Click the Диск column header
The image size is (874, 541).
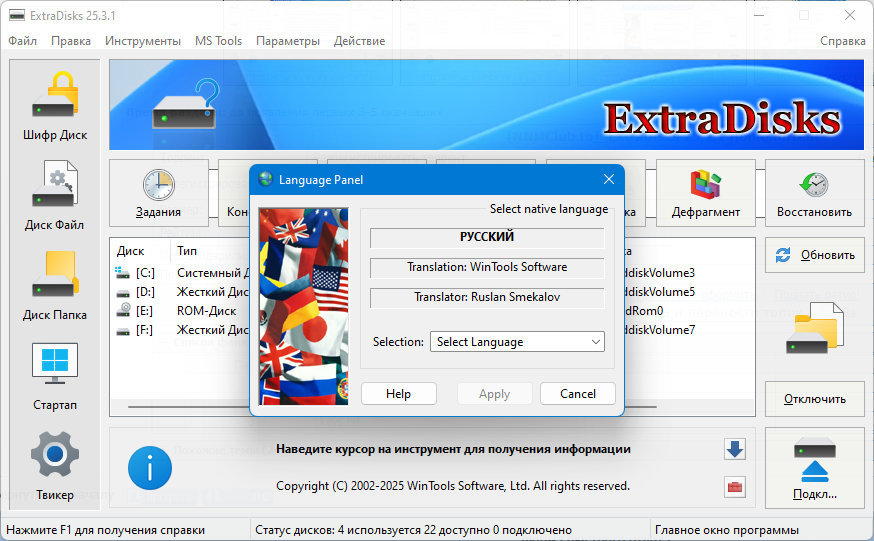[130, 251]
